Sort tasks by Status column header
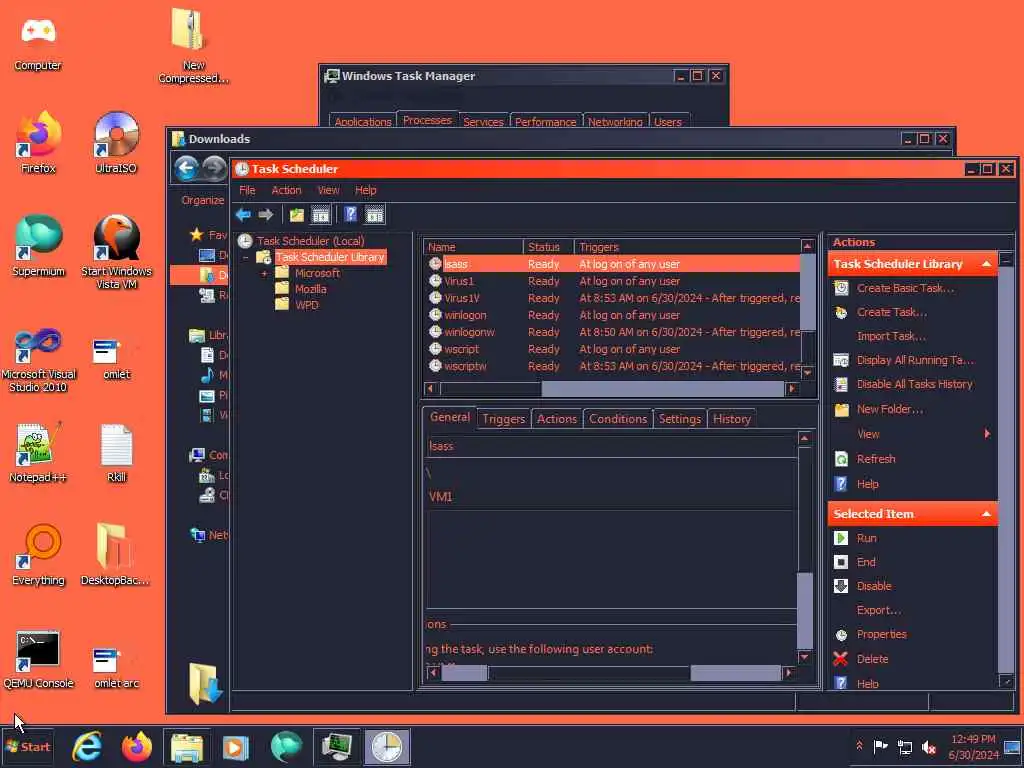Viewport: 1024px width, 768px height. [549, 247]
